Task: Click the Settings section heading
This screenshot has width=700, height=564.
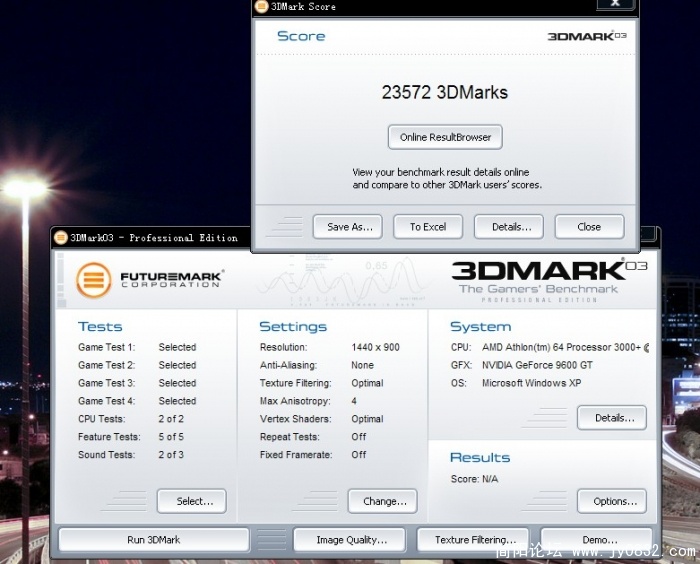Action: point(293,326)
